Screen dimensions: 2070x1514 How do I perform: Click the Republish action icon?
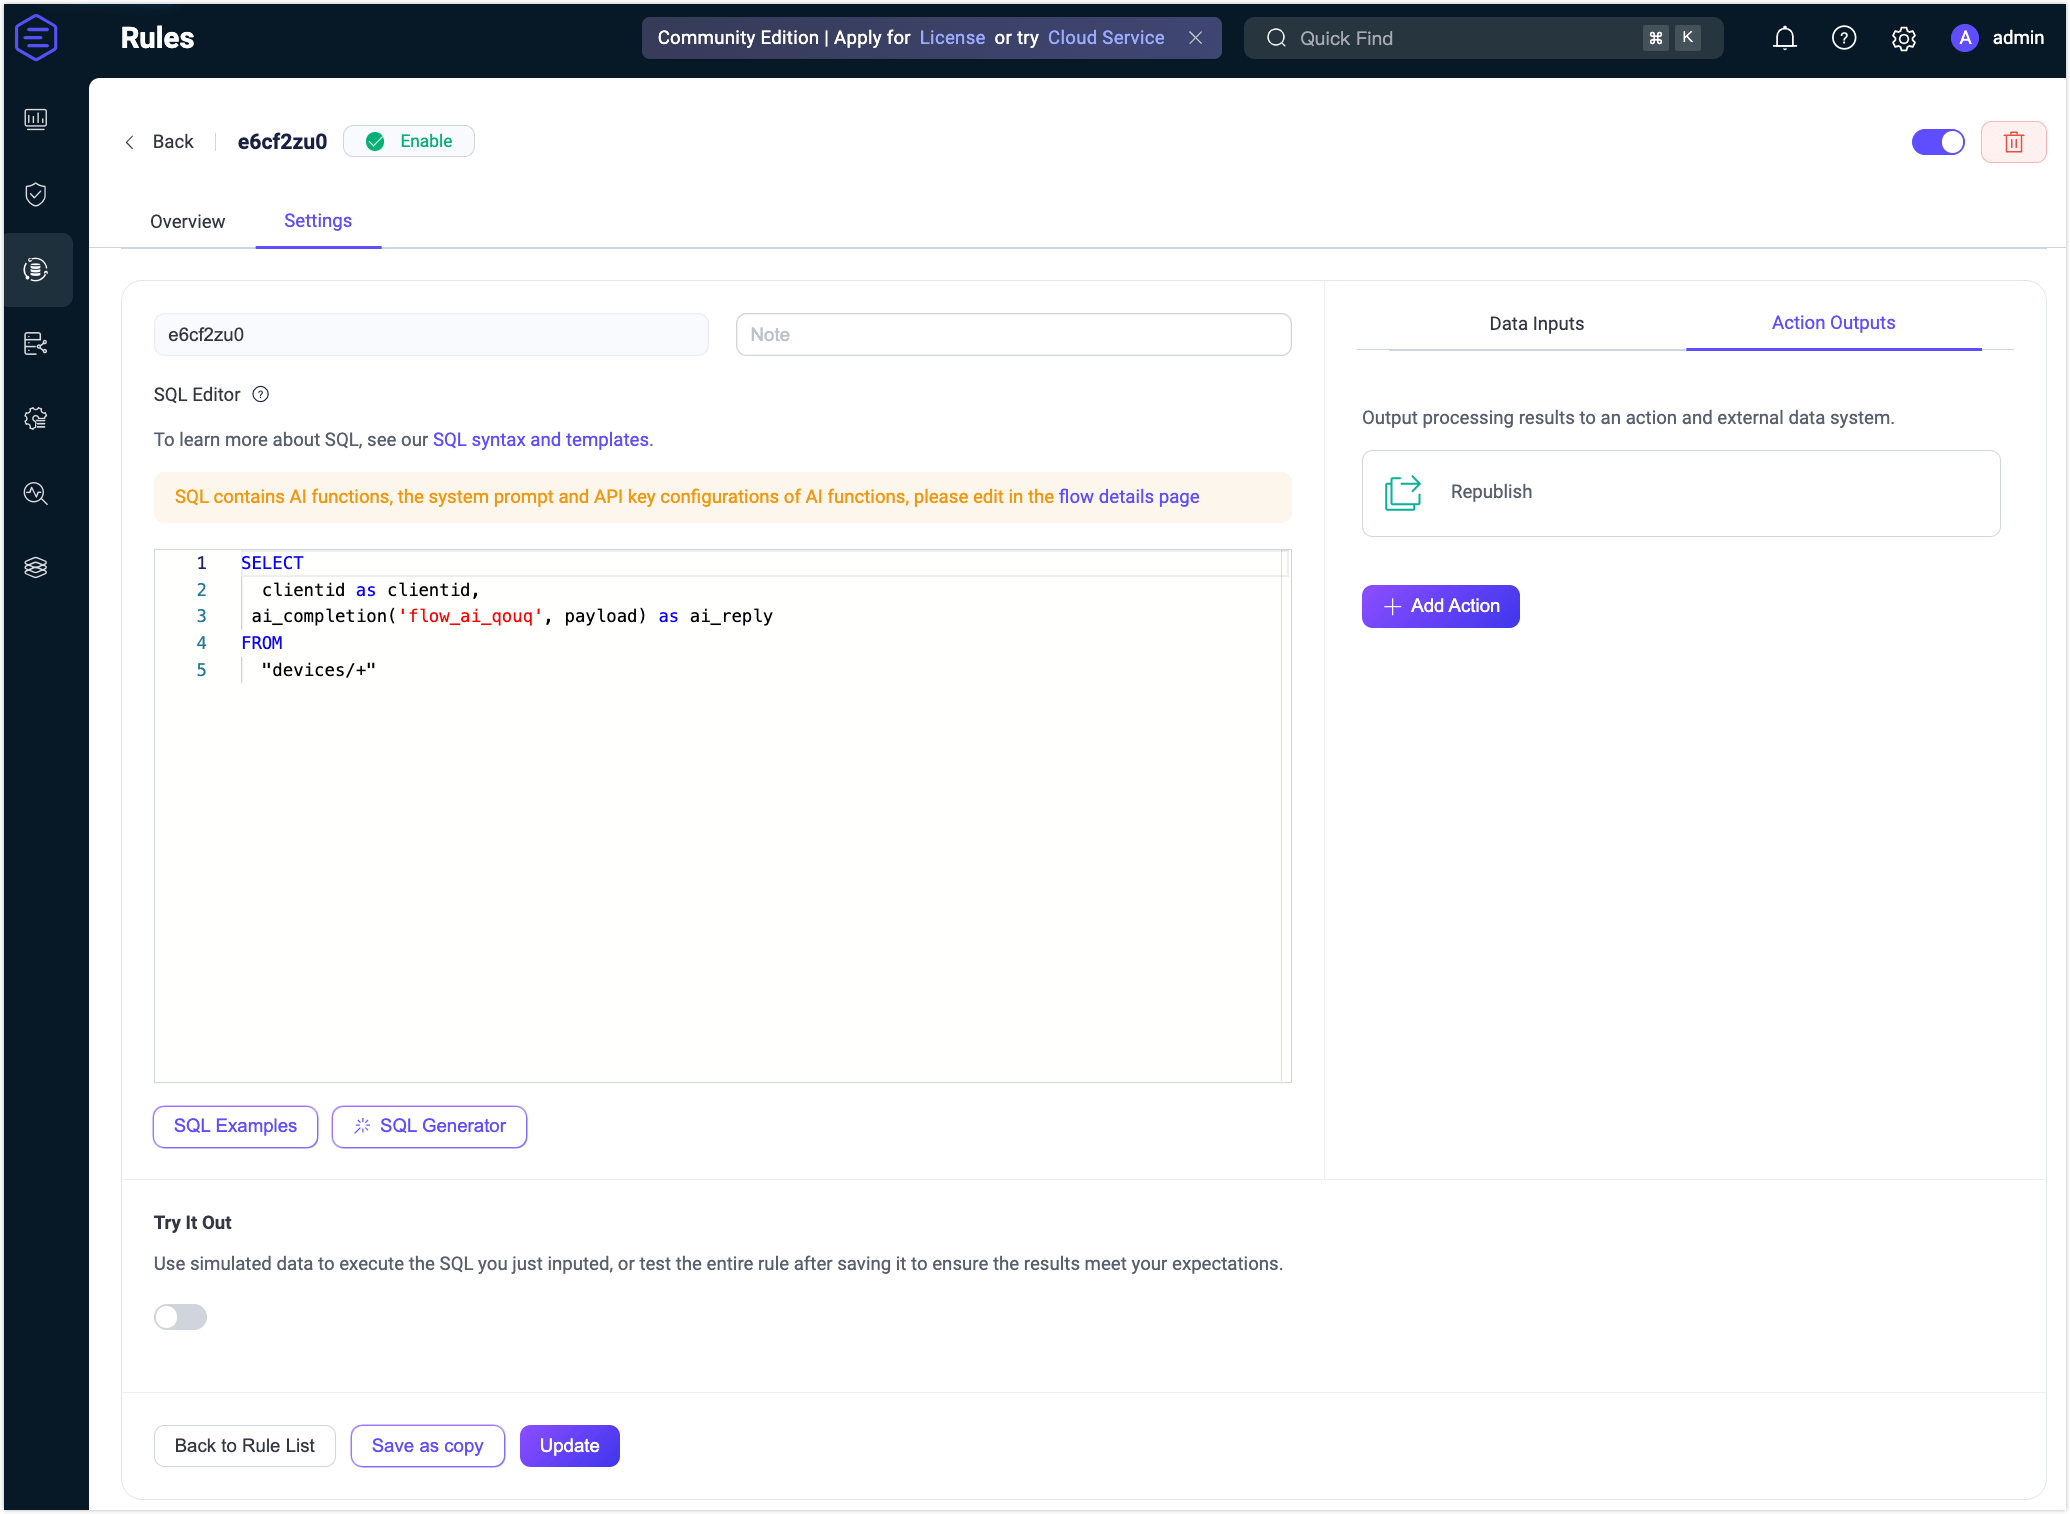(x=1403, y=493)
